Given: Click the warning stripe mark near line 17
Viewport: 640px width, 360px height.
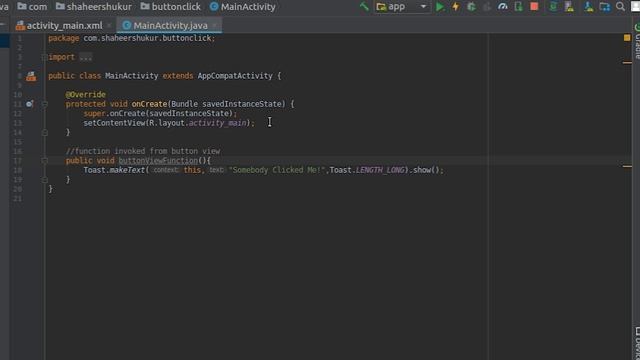Looking at the screenshot, I should 627,166.
